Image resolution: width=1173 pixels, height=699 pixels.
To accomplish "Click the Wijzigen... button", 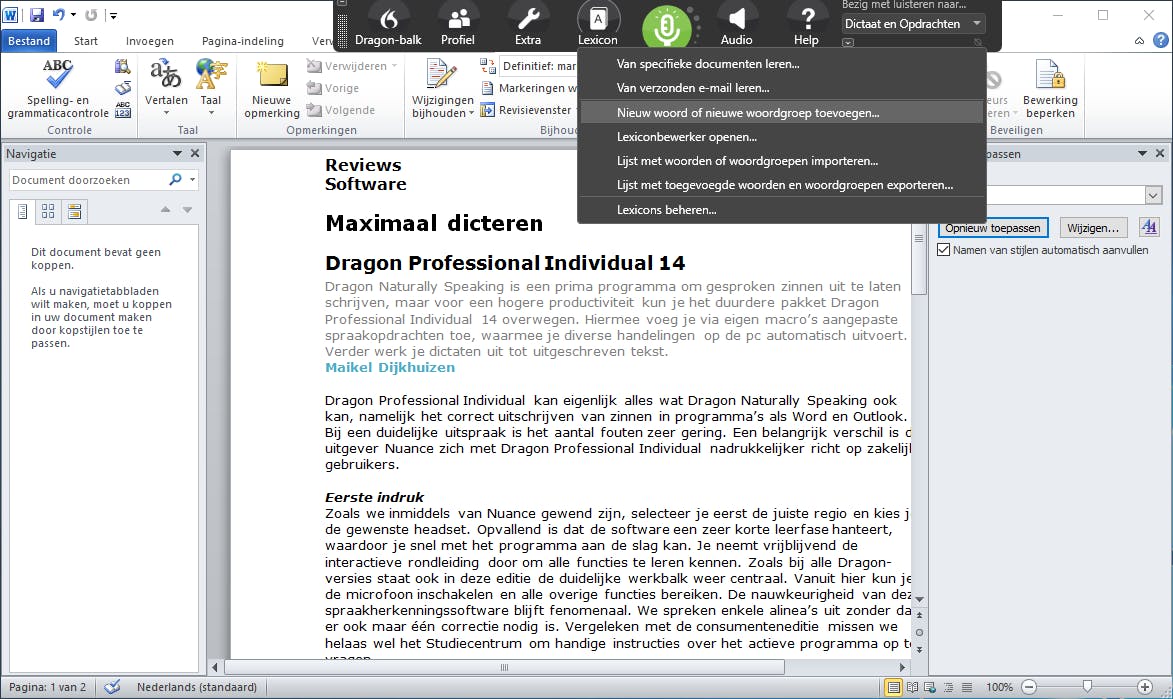I will tap(1093, 228).
